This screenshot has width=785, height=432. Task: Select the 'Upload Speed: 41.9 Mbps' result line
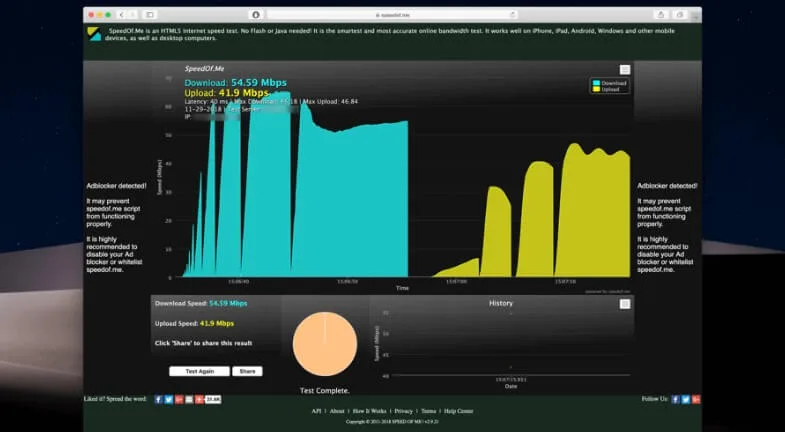point(194,323)
